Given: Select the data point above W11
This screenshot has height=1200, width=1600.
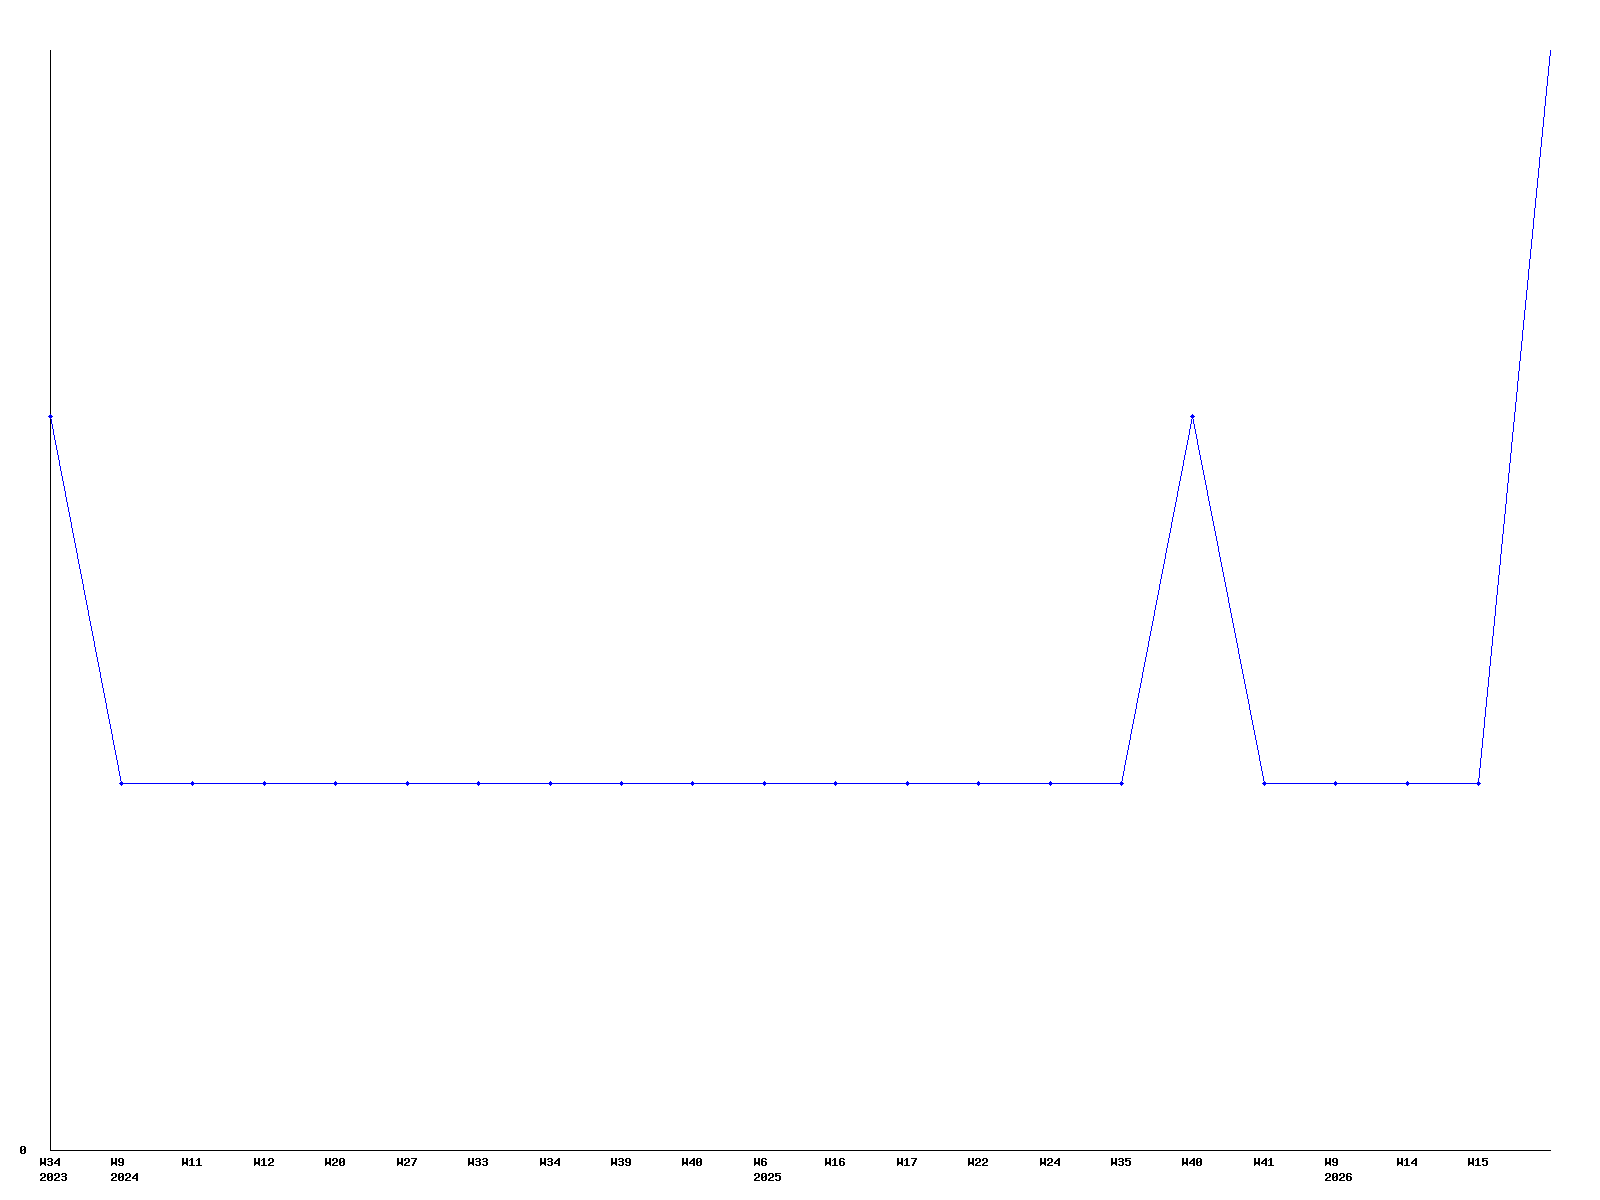Looking at the screenshot, I should coord(192,783).
